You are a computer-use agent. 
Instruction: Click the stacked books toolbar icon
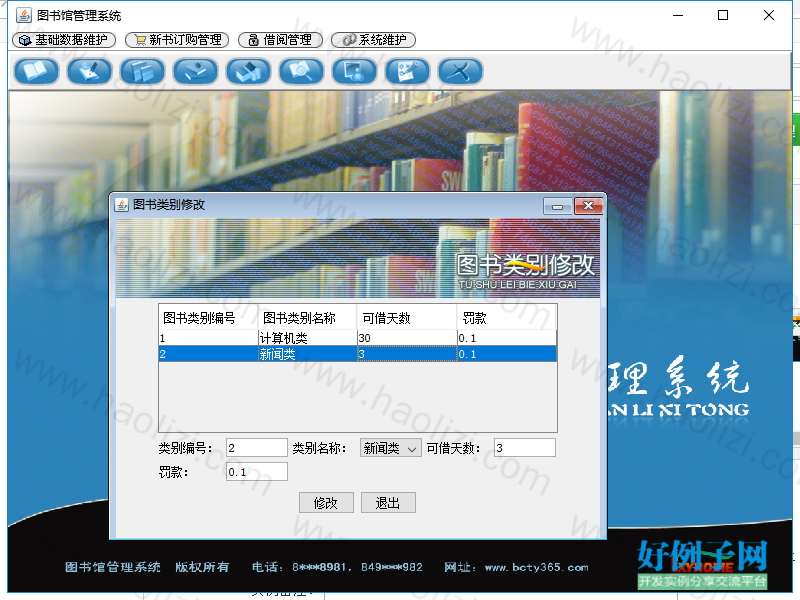[142, 71]
